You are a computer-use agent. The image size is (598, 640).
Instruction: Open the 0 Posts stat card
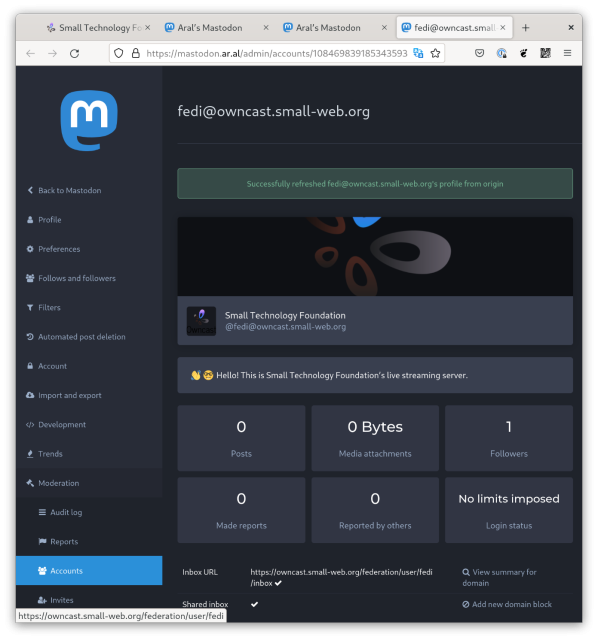(x=241, y=438)
